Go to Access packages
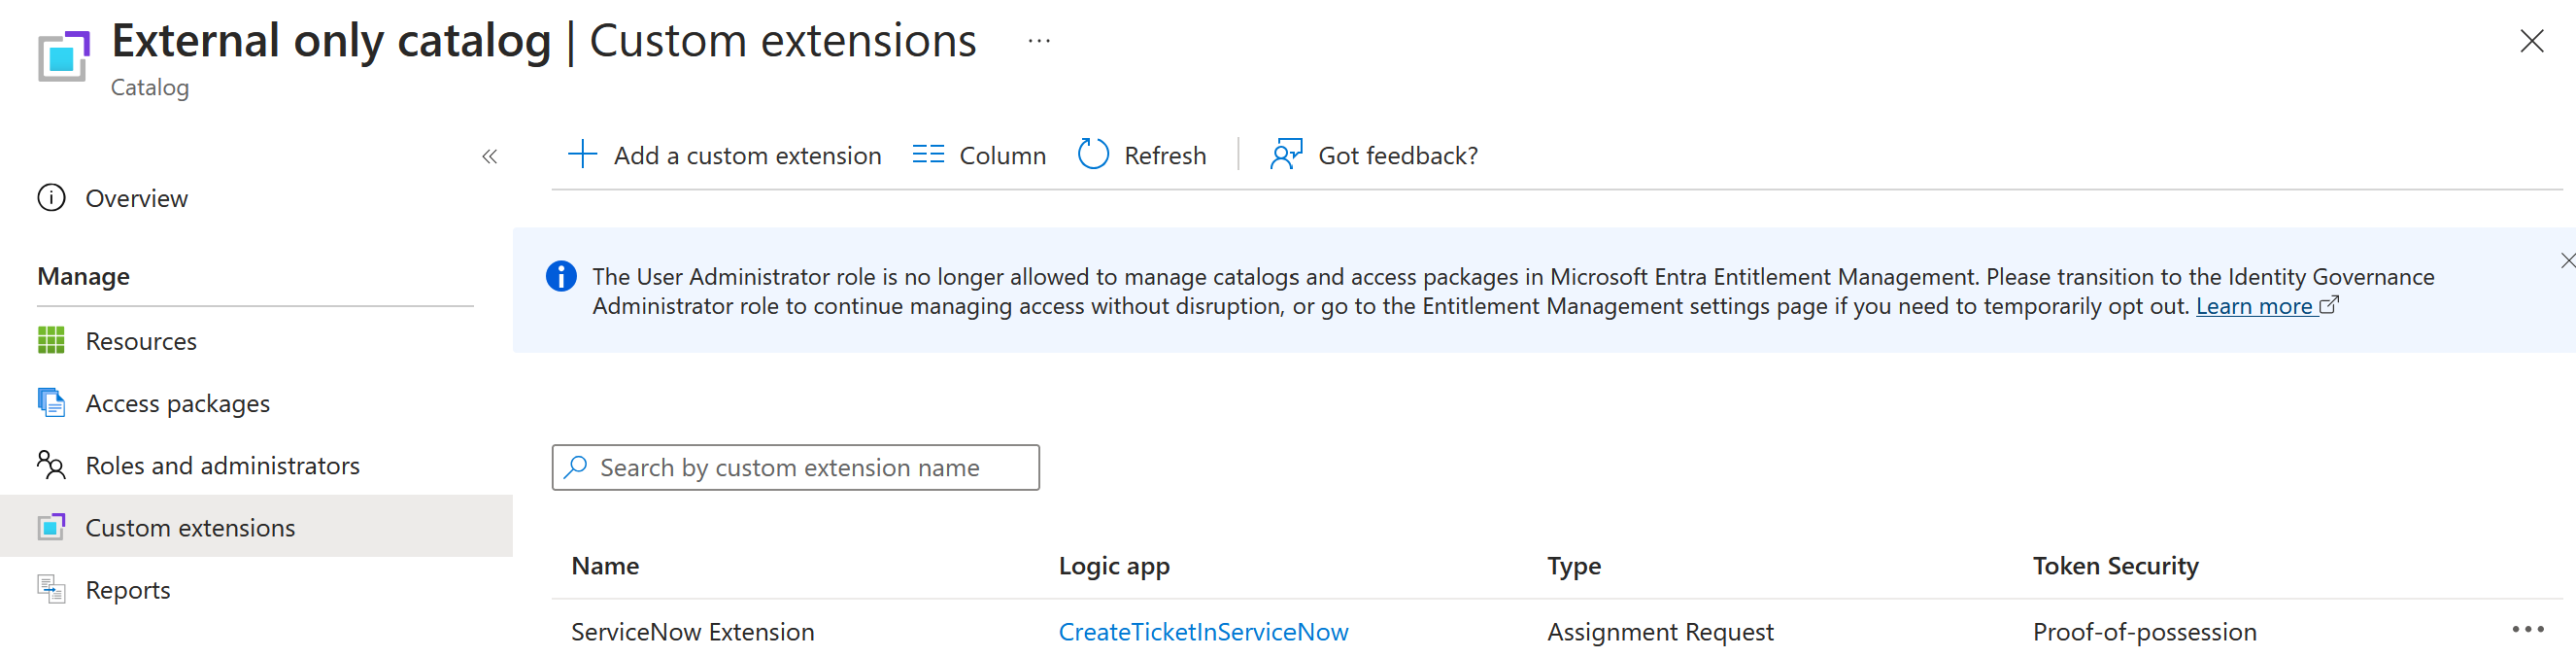 tap(177, 403)
